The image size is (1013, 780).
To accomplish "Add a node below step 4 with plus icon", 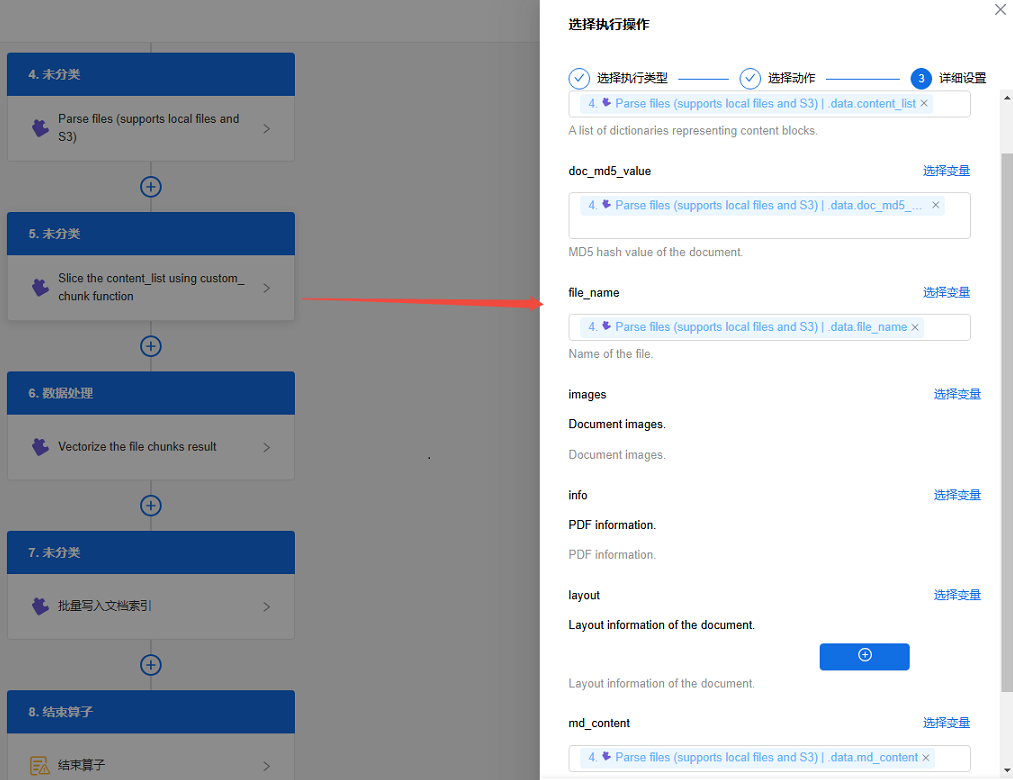I will click(151, 187).
